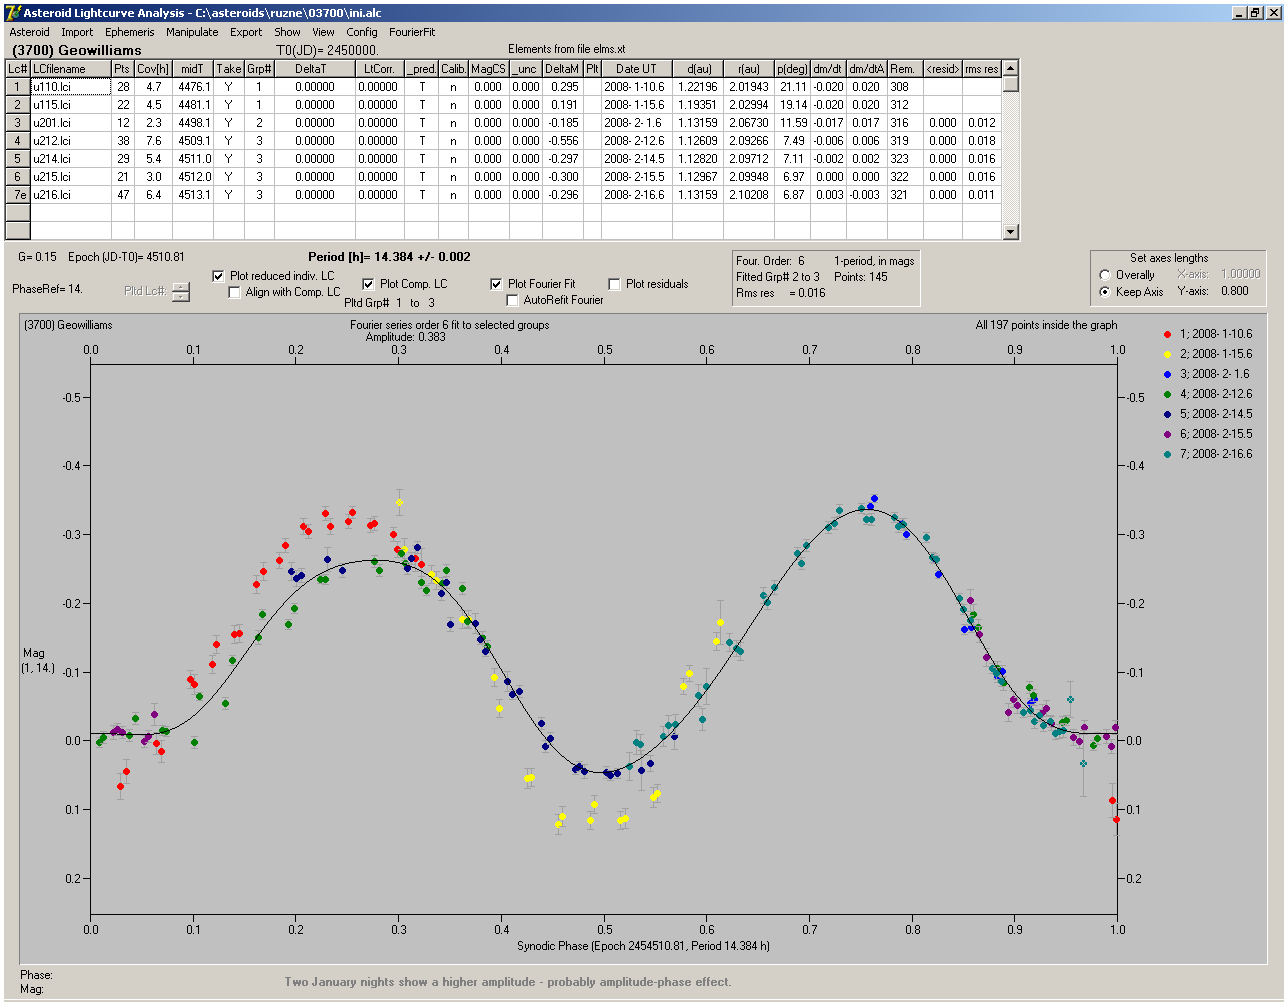Enable AutoRefit Fourier checkbox
Viewport: 1288px width, 1002px height.
(x=512, y=300)
